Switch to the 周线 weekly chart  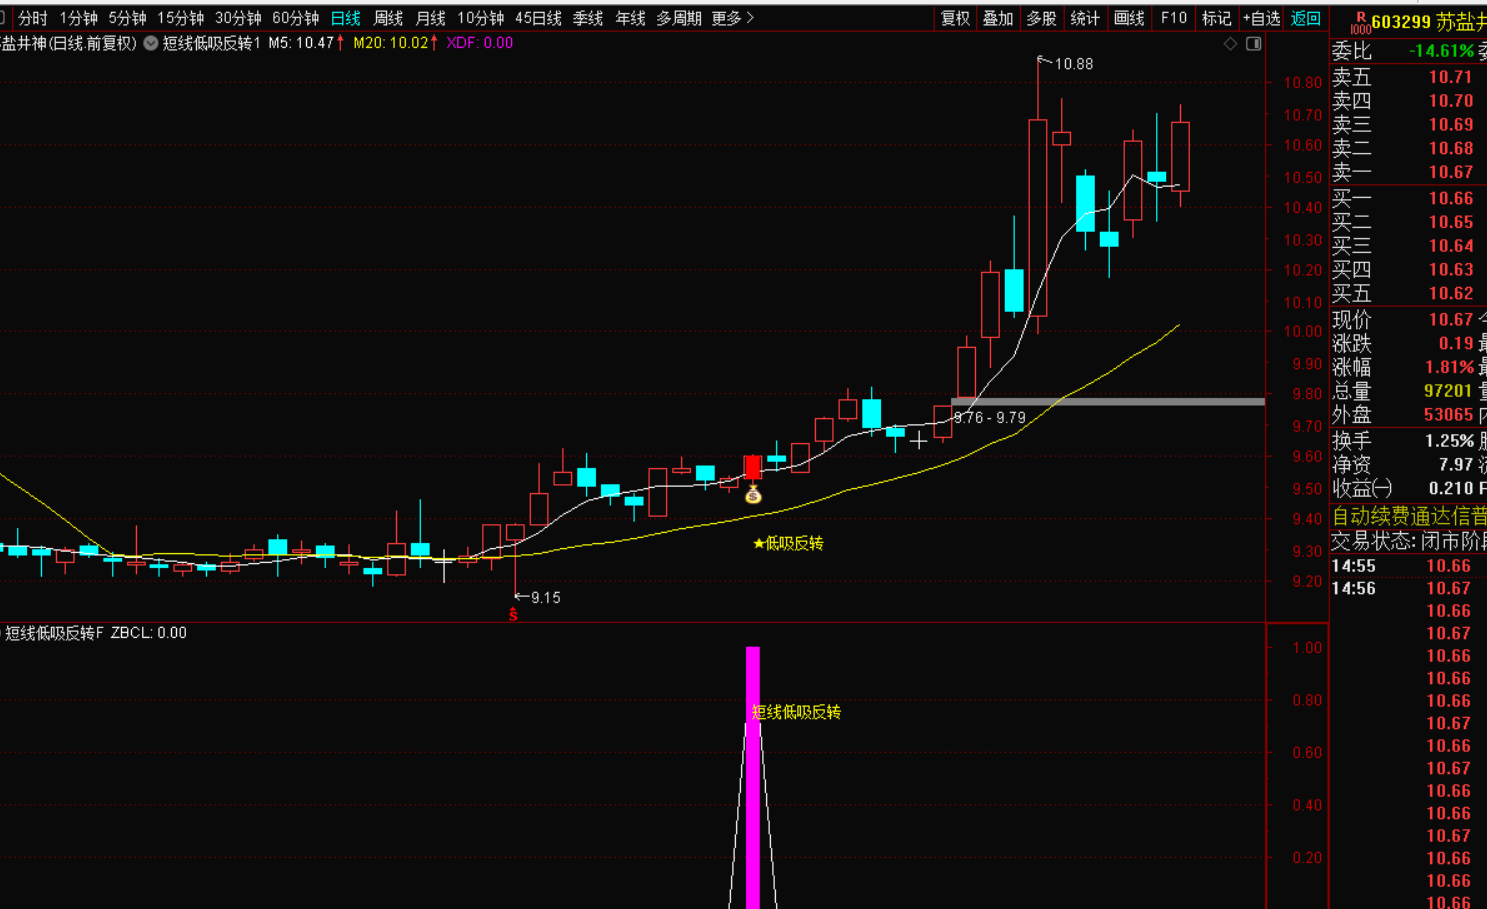(388, 18)
